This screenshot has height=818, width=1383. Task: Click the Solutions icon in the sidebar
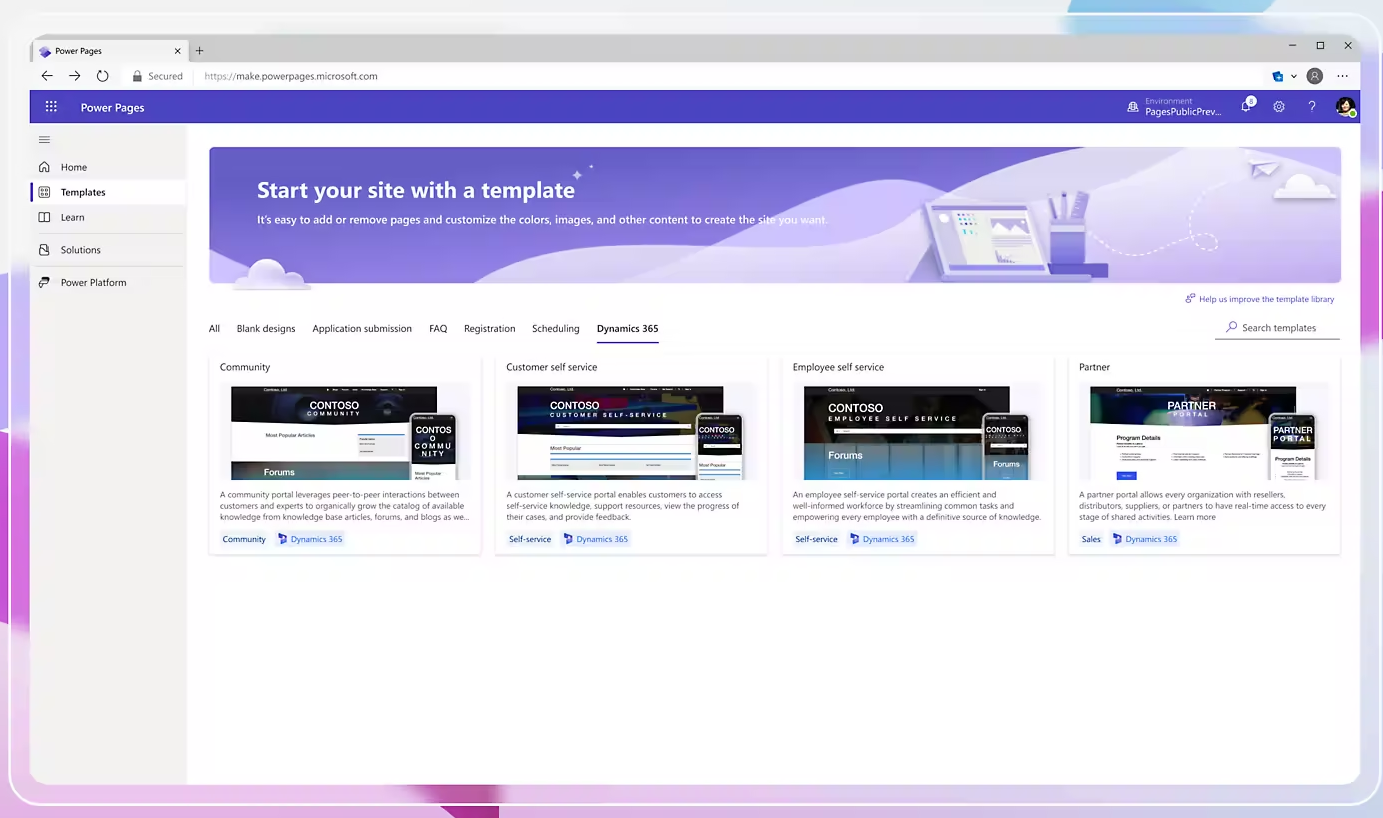tap(44, 250)
